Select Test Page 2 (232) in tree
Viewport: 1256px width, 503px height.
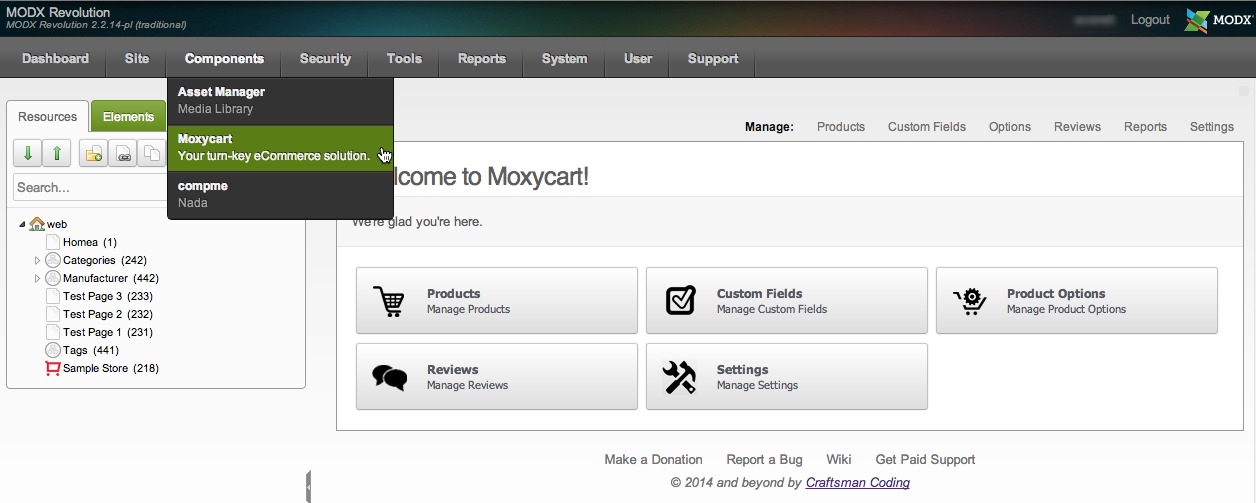(108, 314)
